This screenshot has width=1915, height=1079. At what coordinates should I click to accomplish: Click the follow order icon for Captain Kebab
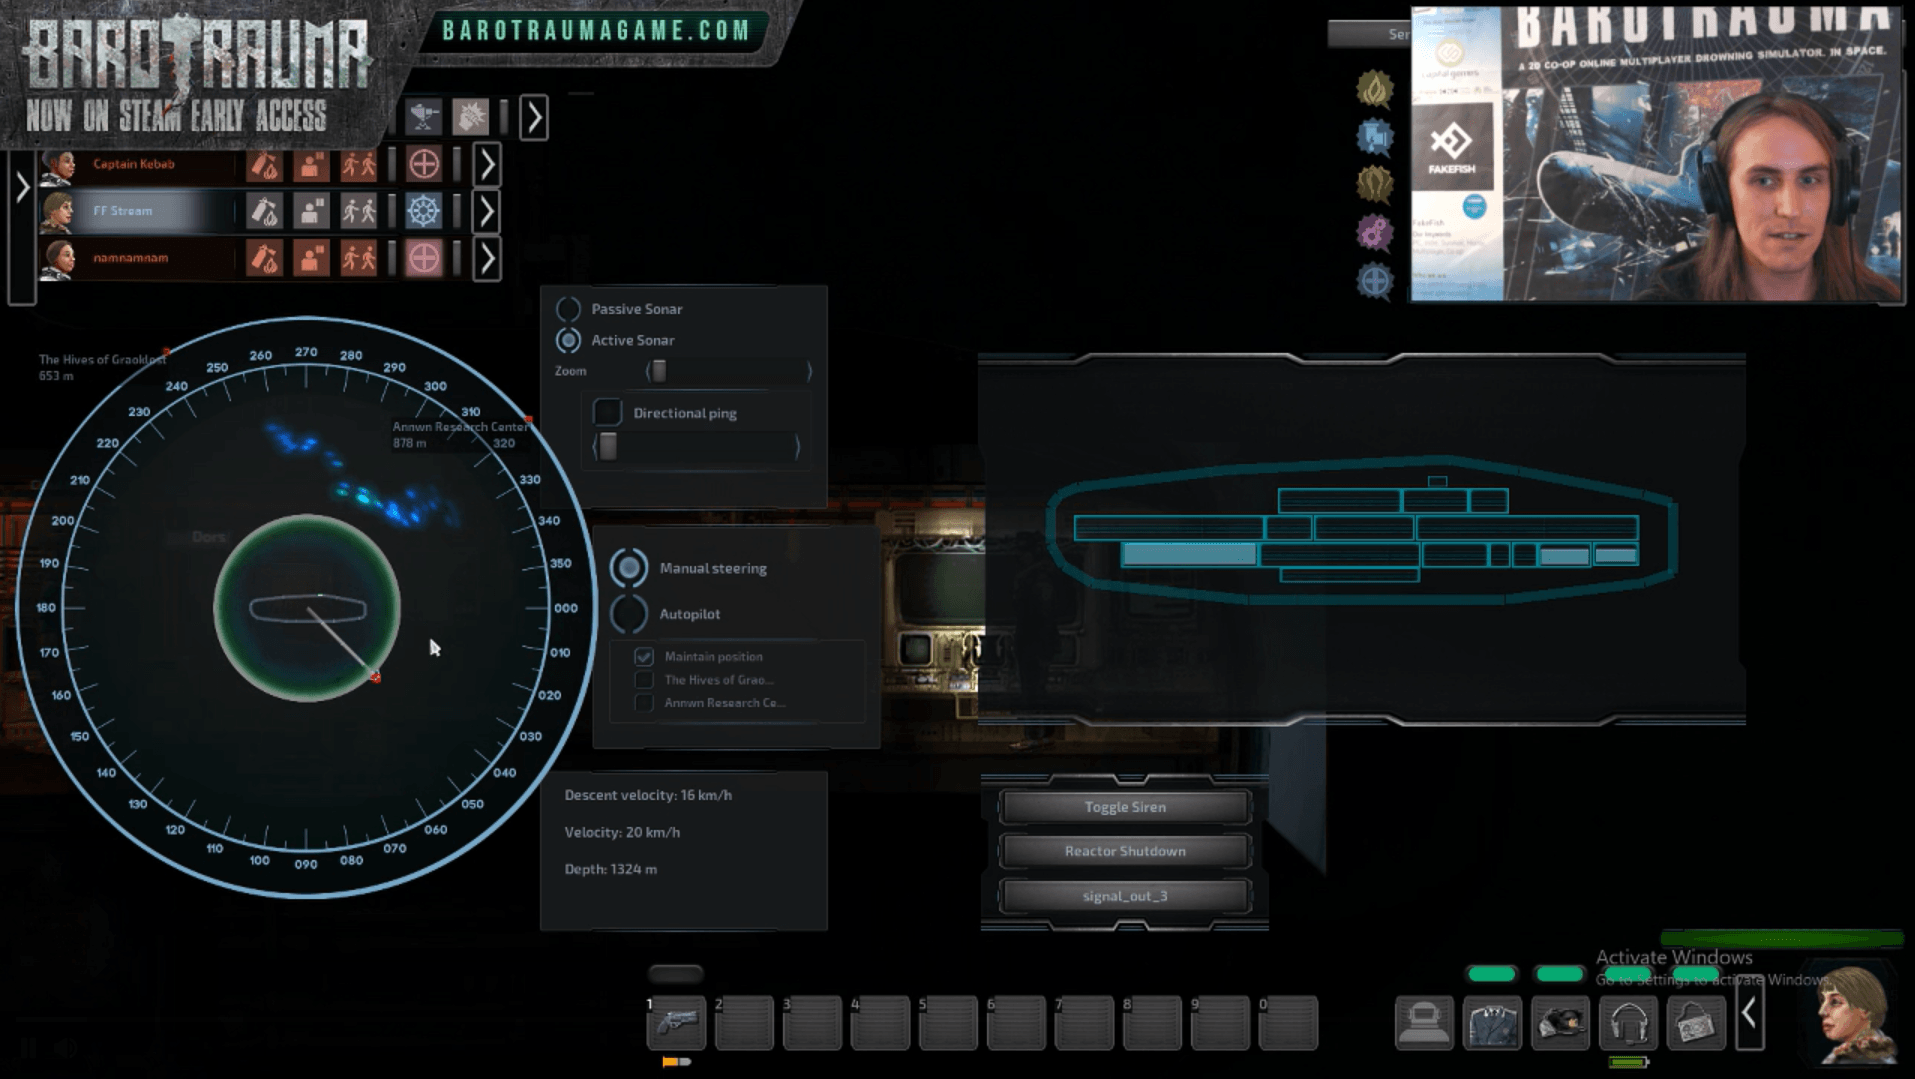[x=358, y=164]
